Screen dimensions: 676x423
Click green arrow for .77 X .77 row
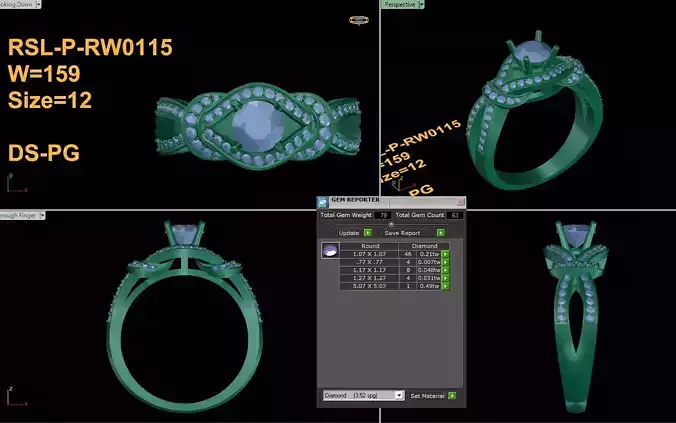click(445, 262)
